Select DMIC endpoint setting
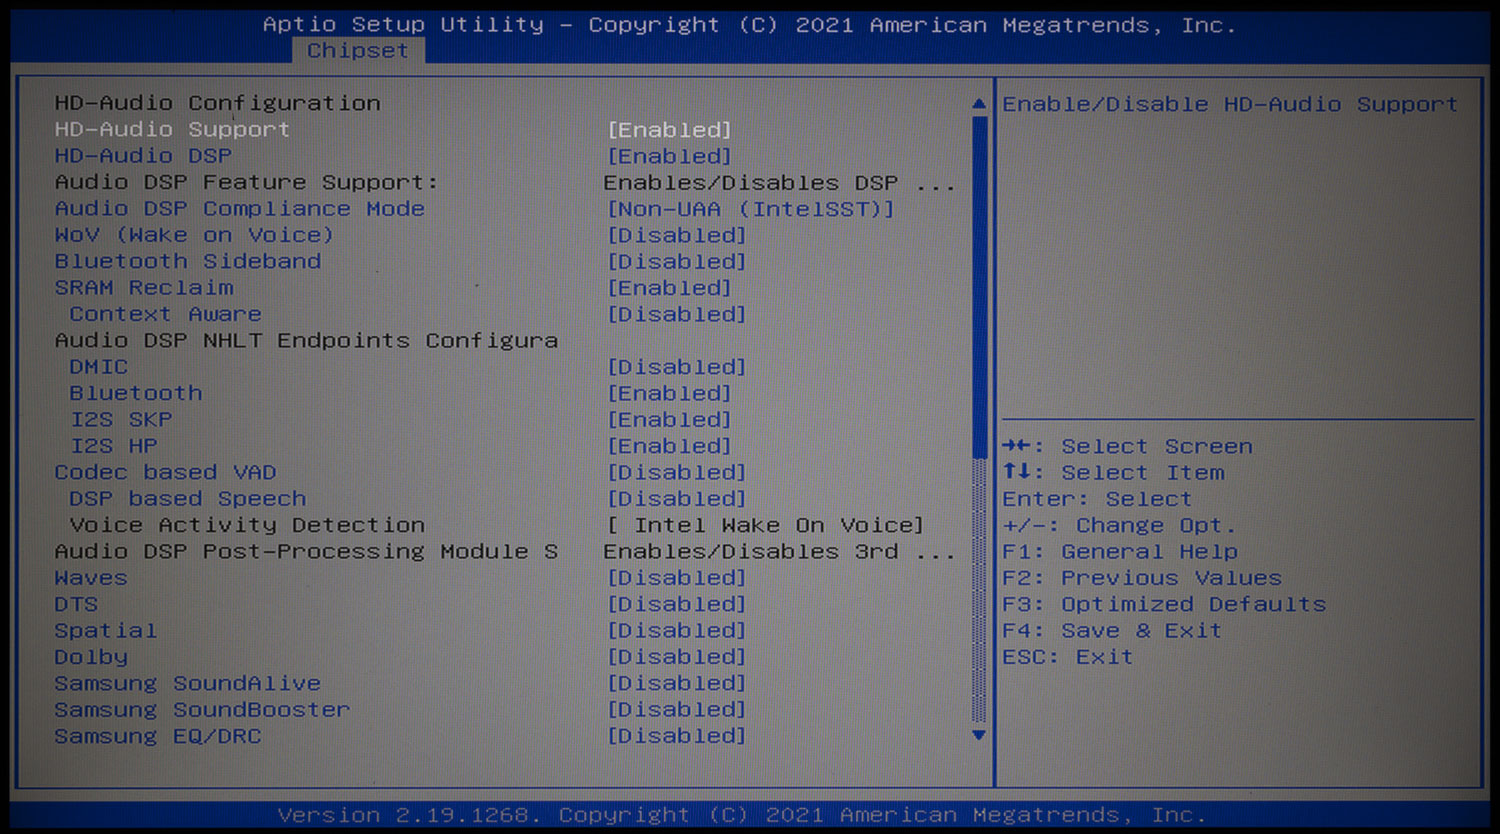The height and width of the screenshot is (834, 1500). 99,367
